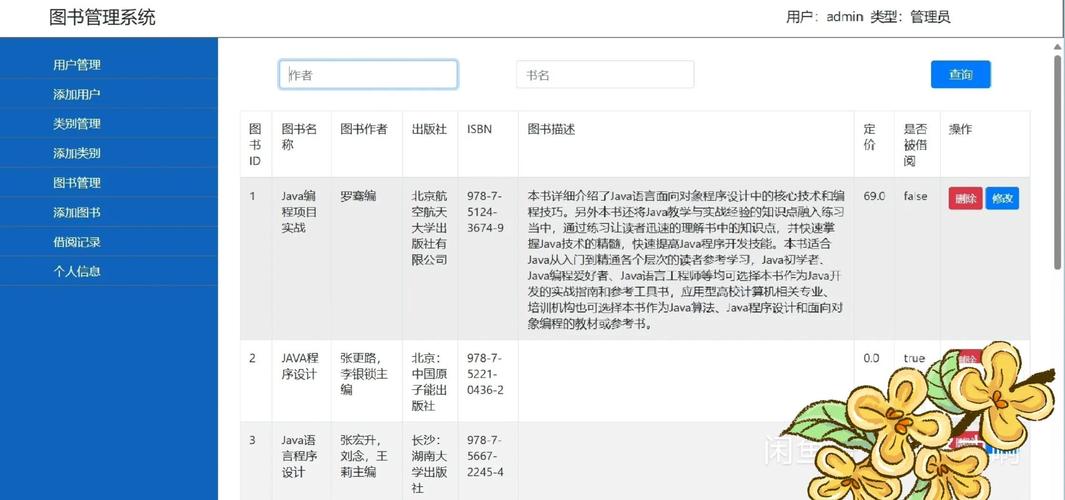
Task: Focus the 书名 search field
Action: point(605,75)
